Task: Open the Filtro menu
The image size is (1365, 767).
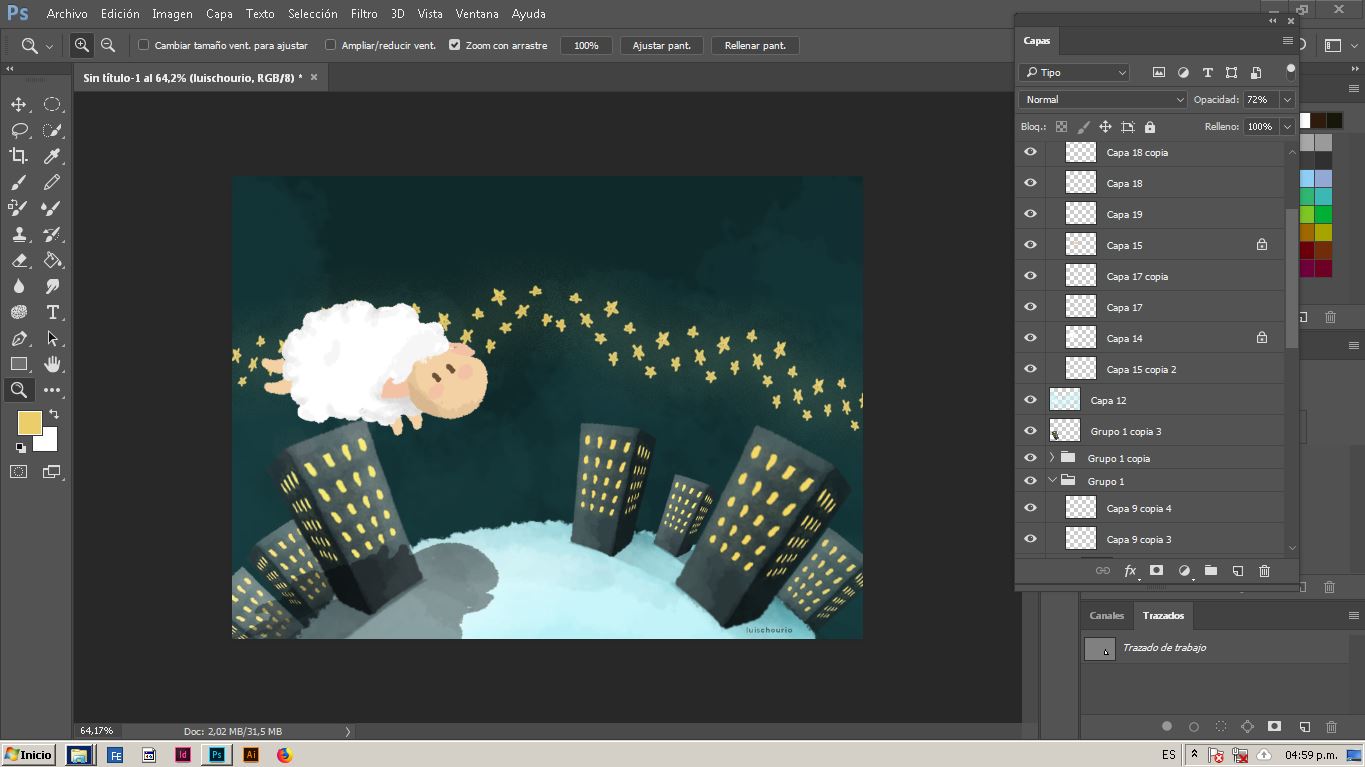Action: 364,14
